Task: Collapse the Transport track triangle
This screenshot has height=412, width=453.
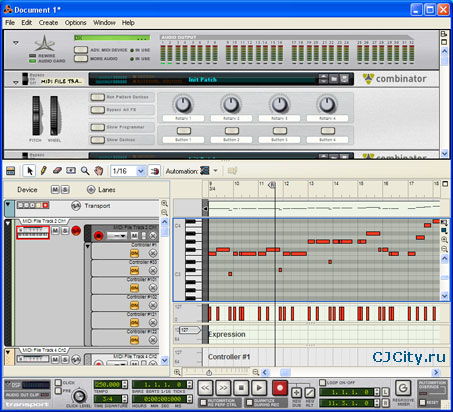Action: [x=8, y=204]
